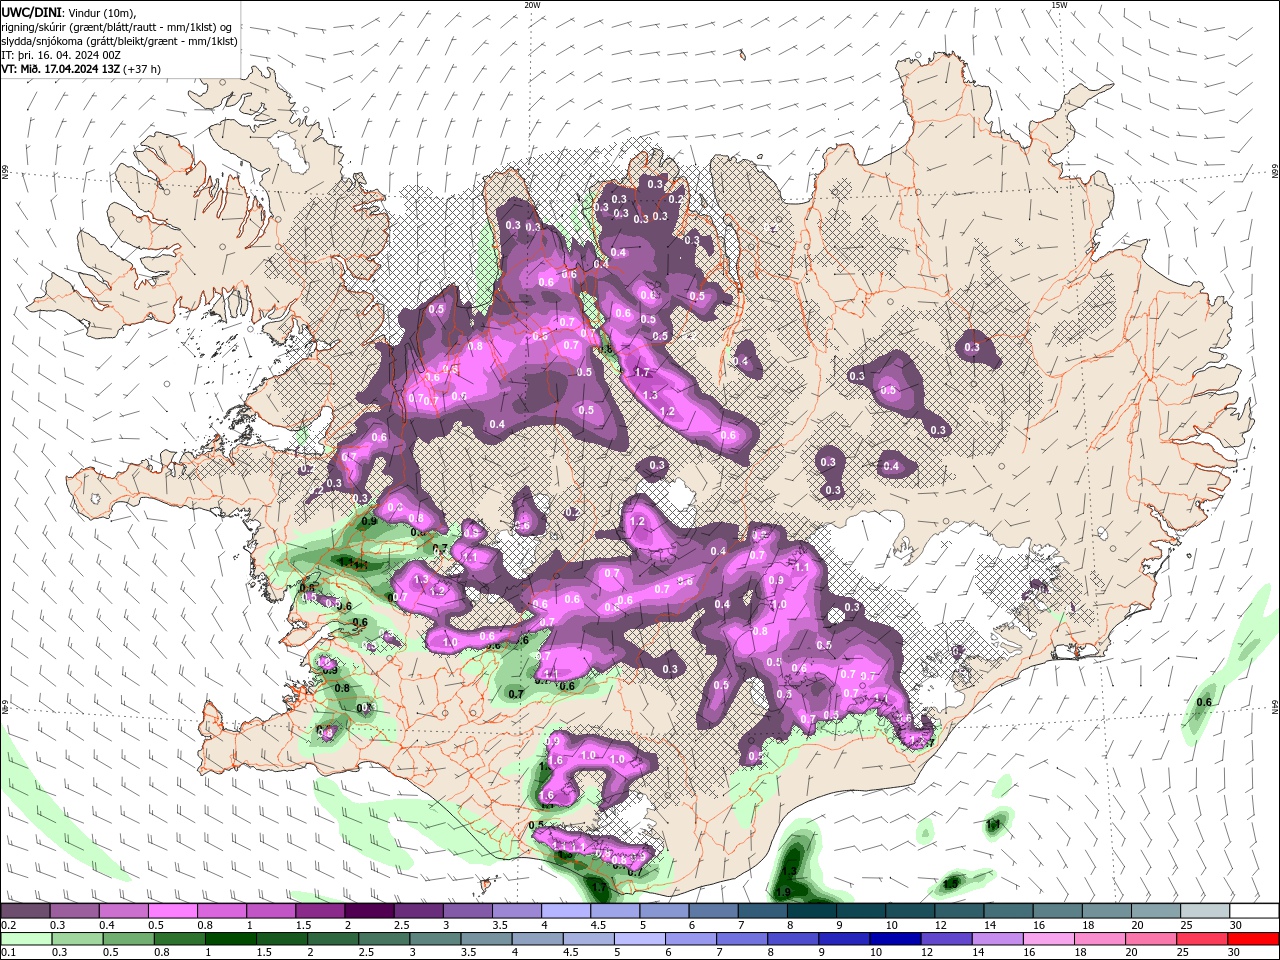Select the light green 0.3 rain swatch
Image resolution: width=1280 pixels, height=960 pixels.
78,939
